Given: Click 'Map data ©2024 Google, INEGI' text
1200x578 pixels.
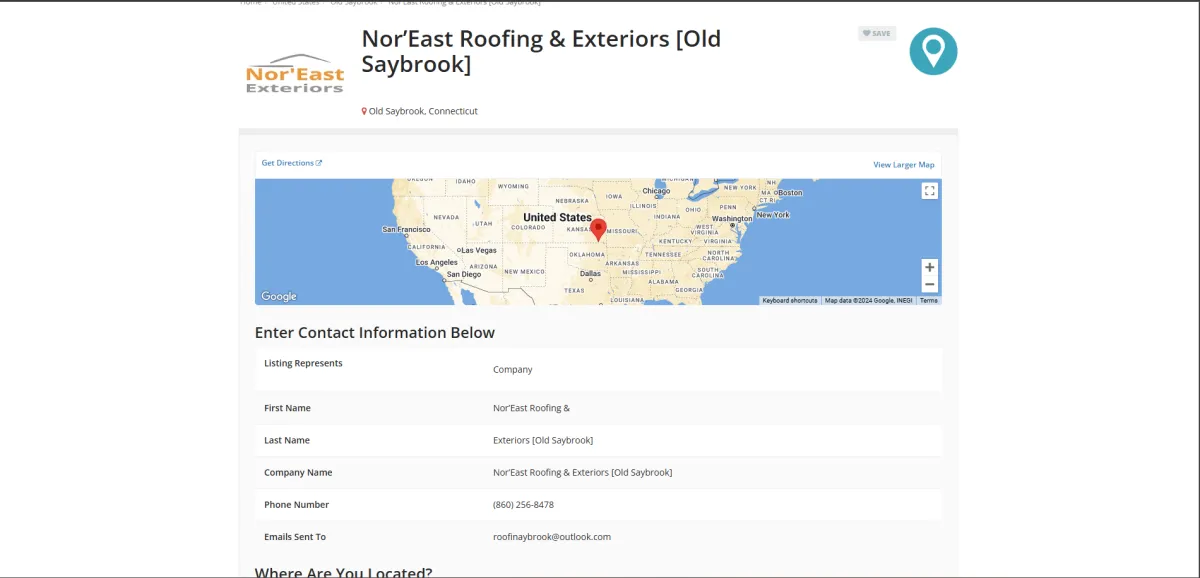Looking at the screenshot, I should click(x=868, y=300).
